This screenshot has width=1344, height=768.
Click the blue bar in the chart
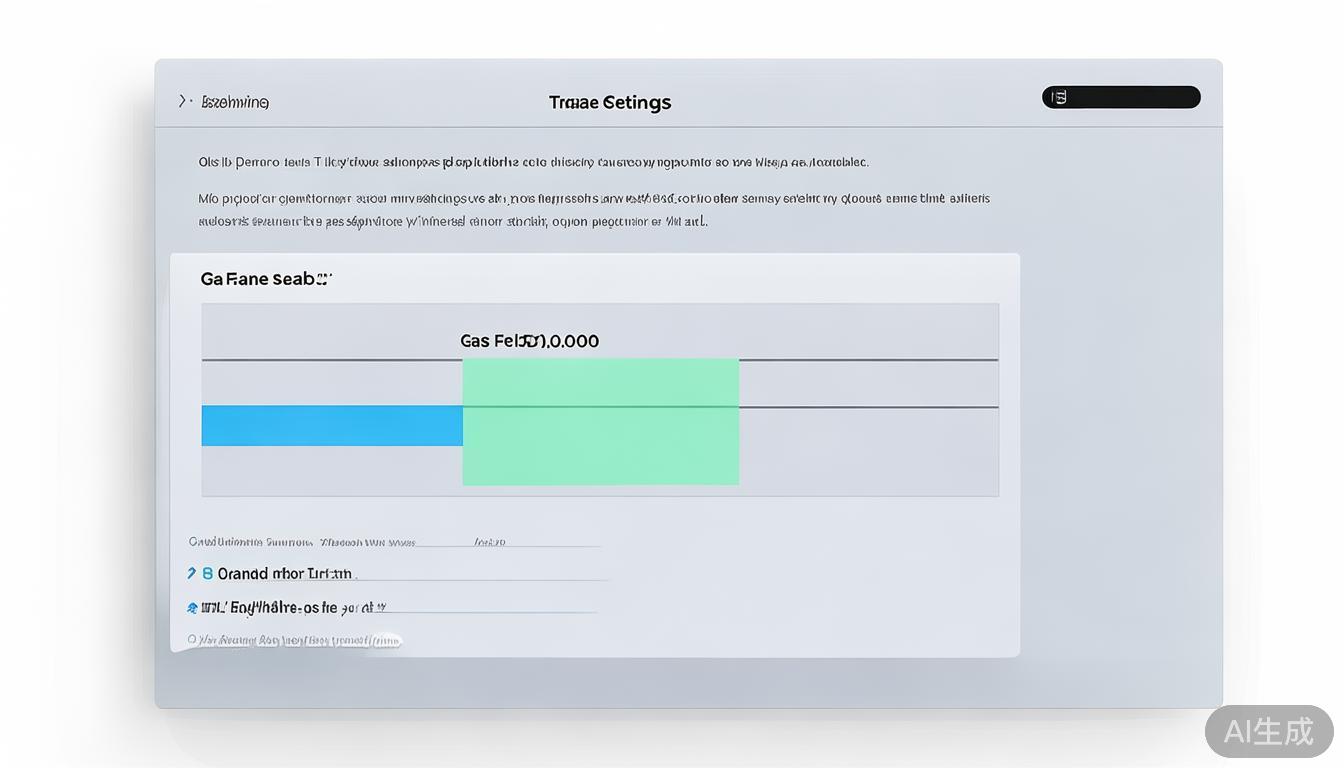(x=332, y=426)
